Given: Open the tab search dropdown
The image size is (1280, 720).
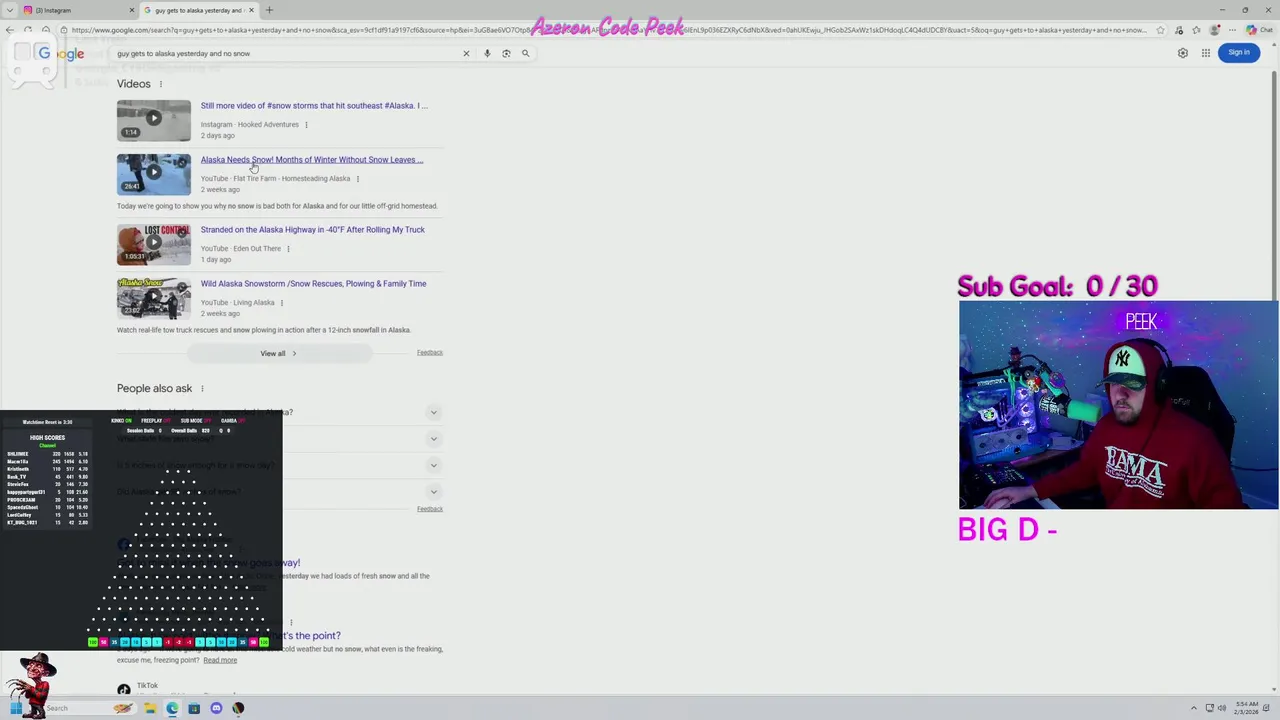Looking at the screenshot, I should [x=9, y=10].
